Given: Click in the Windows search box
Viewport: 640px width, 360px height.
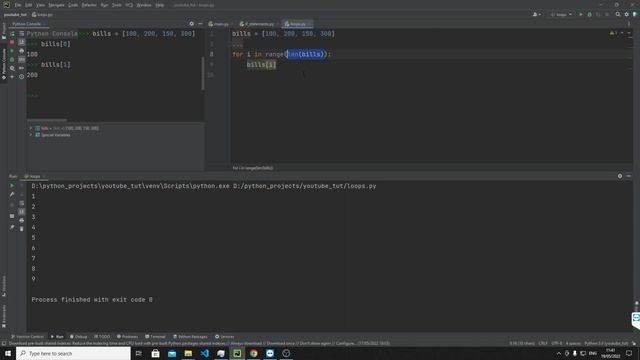Looking at the screenshot, I should click(73, 353).
